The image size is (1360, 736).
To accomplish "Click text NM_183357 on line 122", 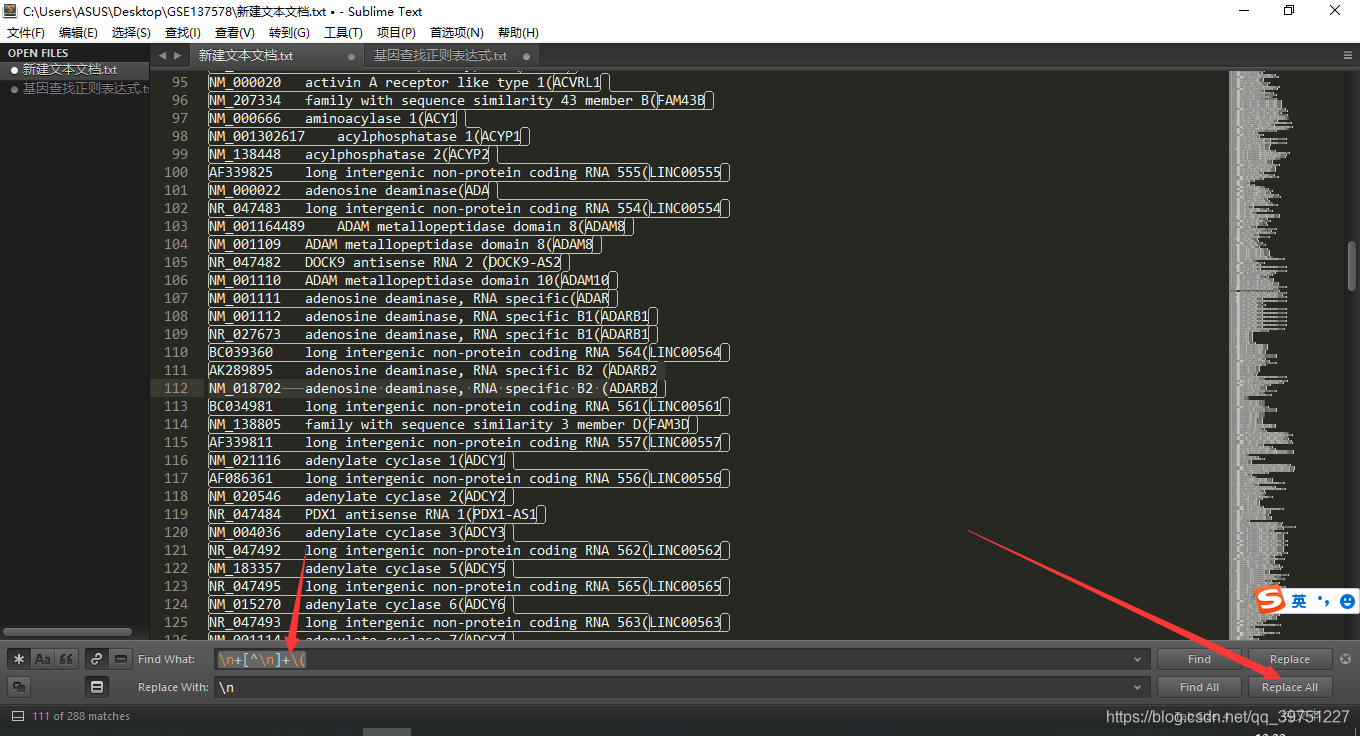I will tap(245, 568).
